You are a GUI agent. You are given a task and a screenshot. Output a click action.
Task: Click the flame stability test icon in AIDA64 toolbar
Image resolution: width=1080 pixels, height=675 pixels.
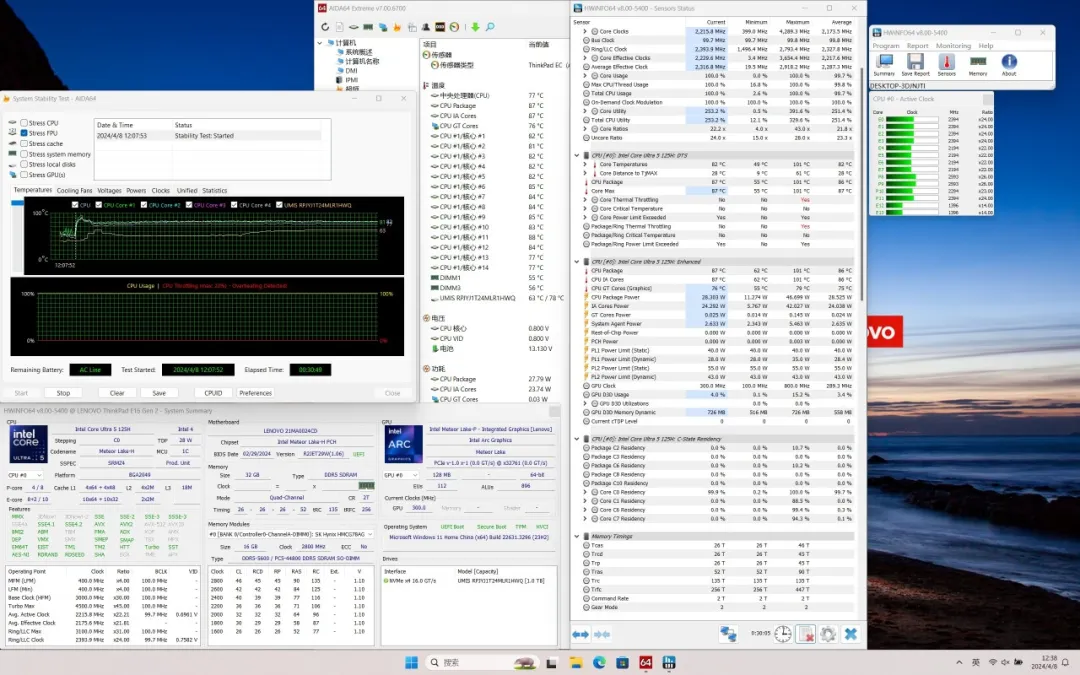(397, 27)
